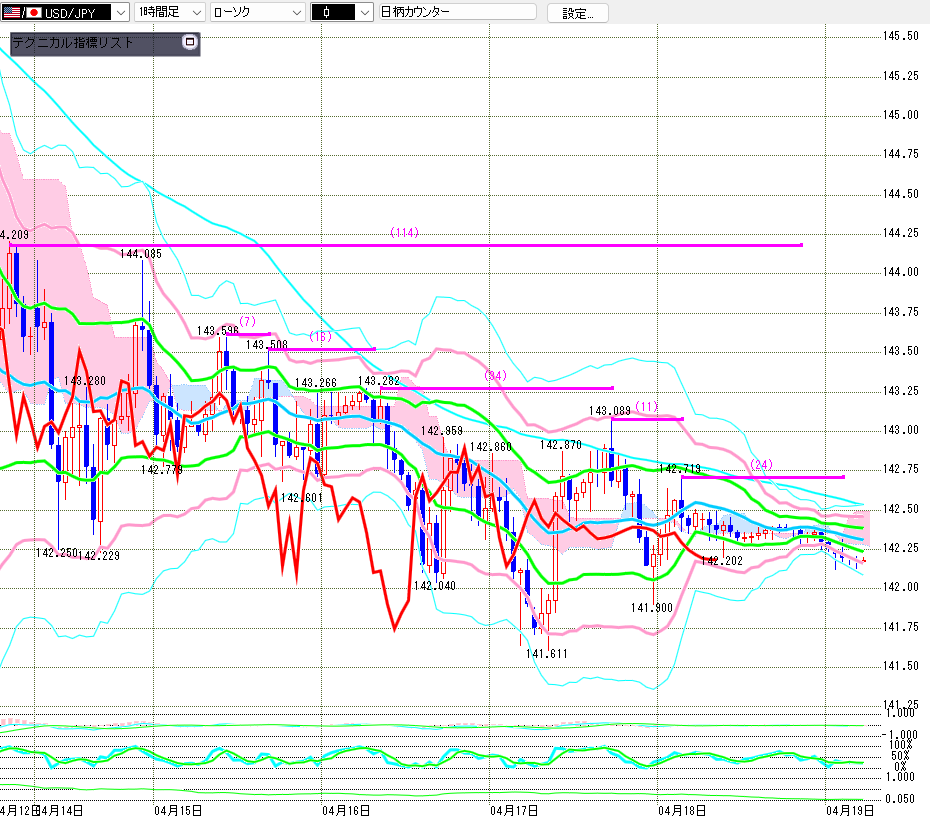Click the 142.040 low price label

[x=435, y=586]
